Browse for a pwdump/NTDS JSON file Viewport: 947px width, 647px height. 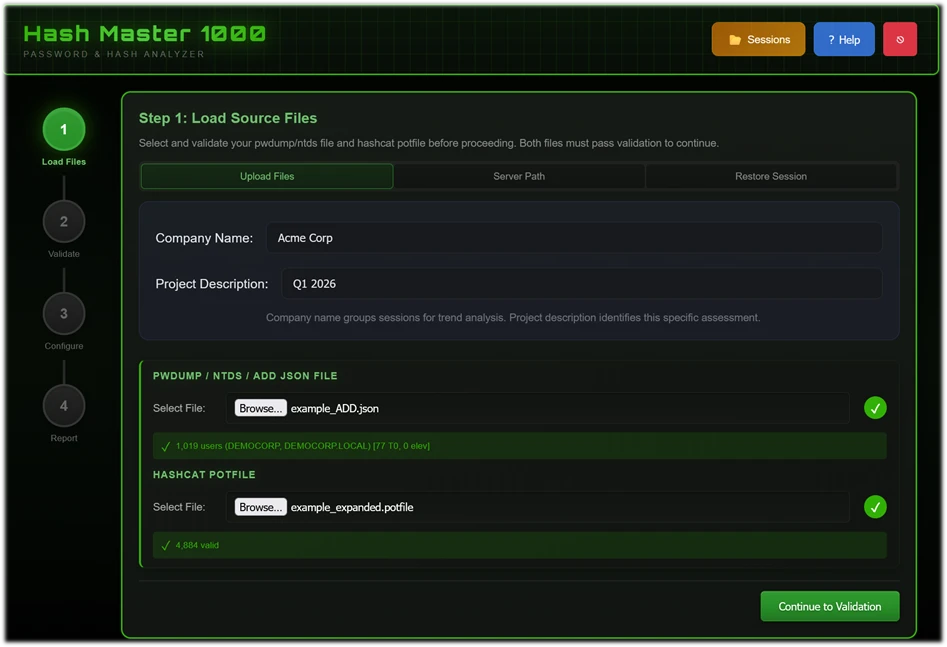pos(260,408)
